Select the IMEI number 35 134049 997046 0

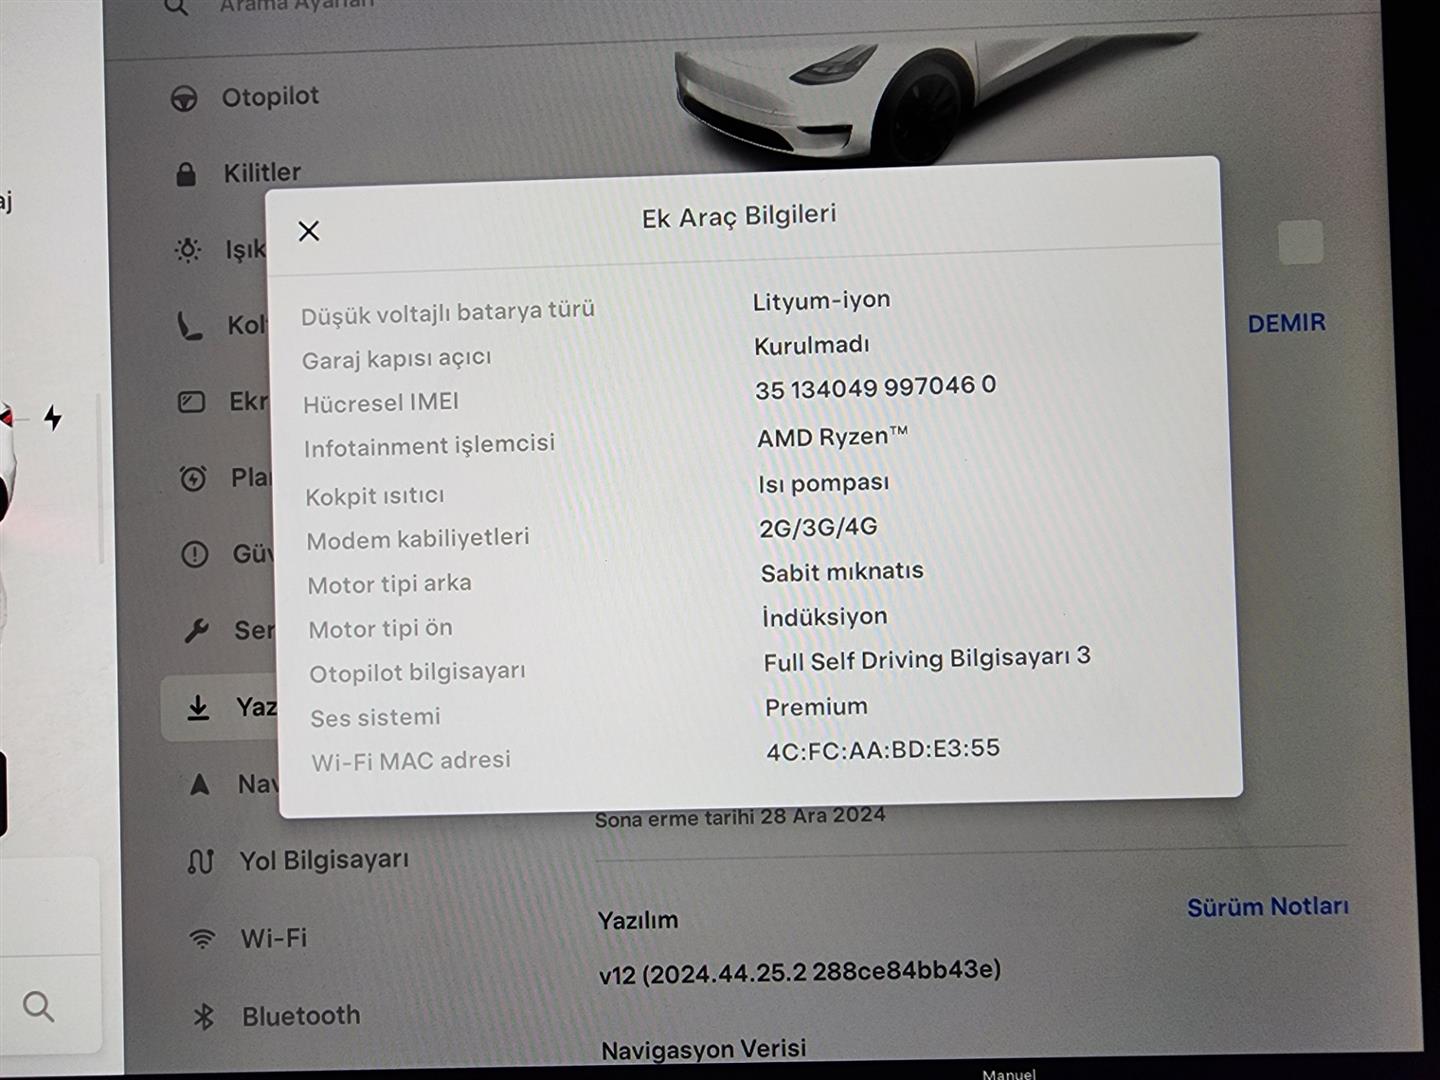(875, 387)
